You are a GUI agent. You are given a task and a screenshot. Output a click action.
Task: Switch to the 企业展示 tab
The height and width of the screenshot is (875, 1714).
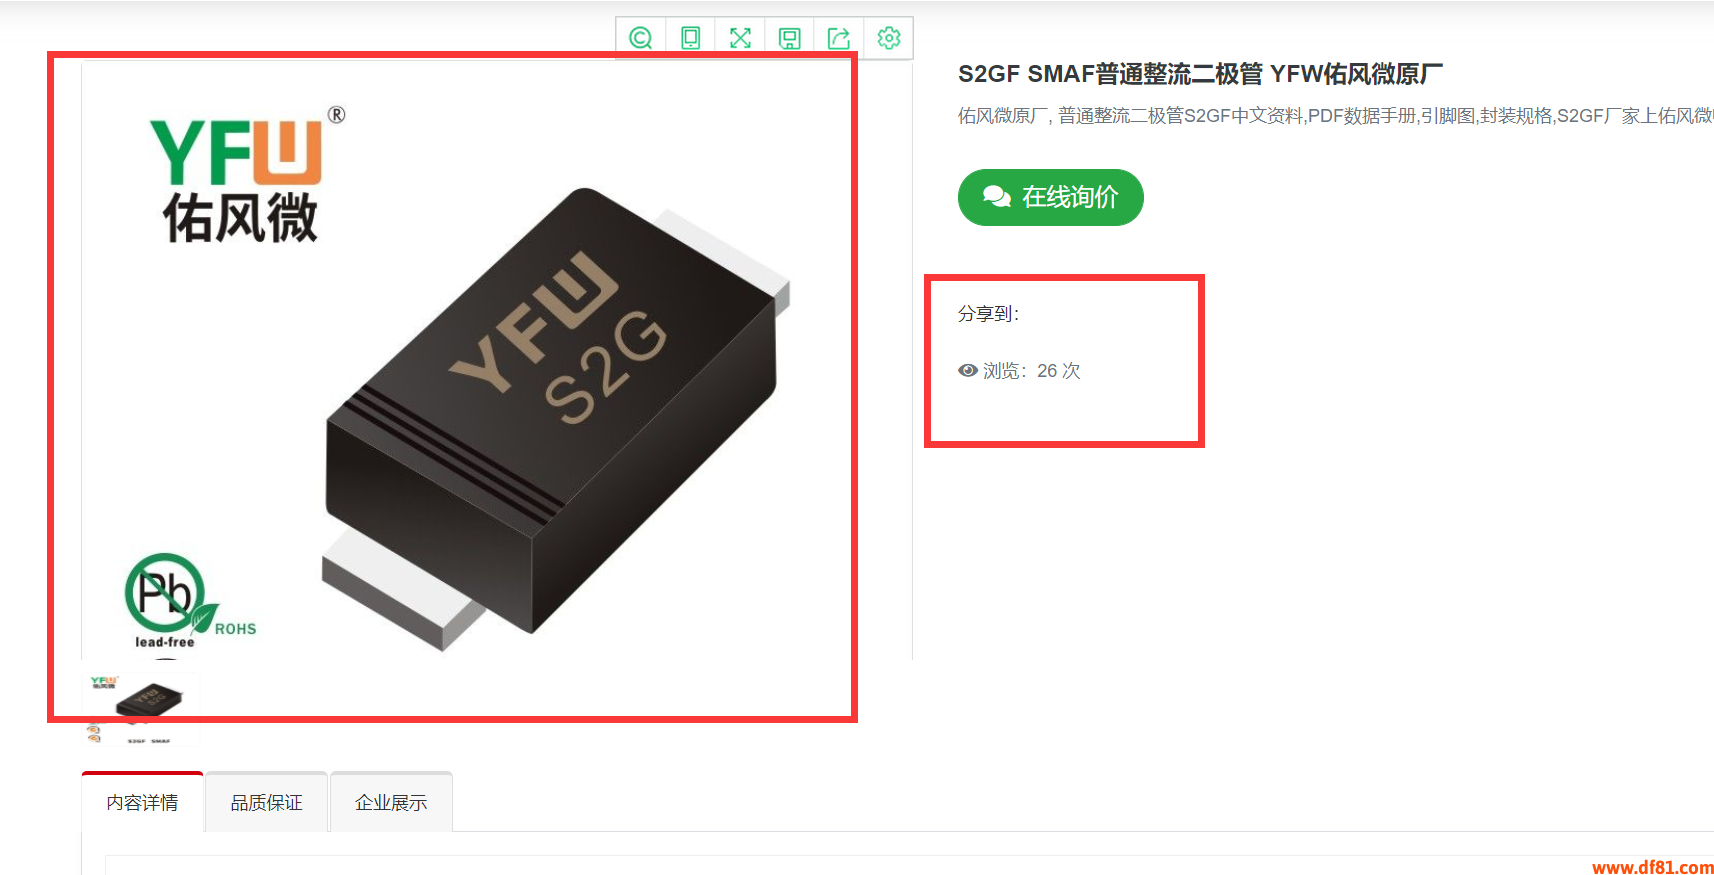(391, 802)
